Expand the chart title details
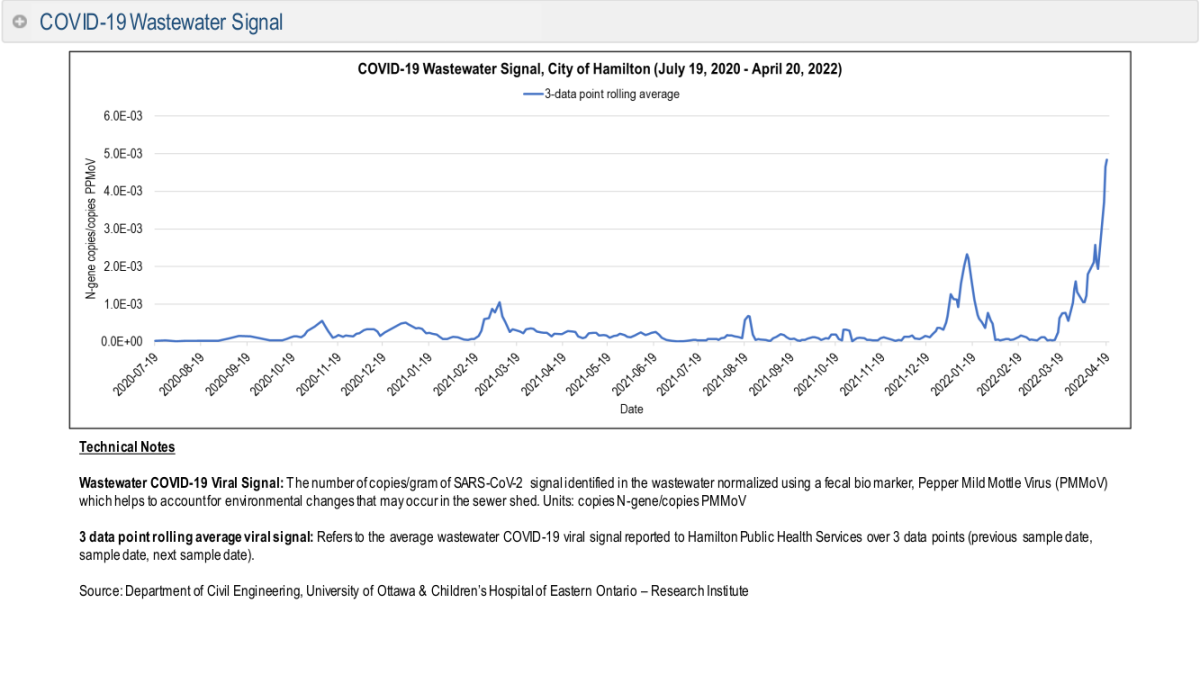 [600, 69]
